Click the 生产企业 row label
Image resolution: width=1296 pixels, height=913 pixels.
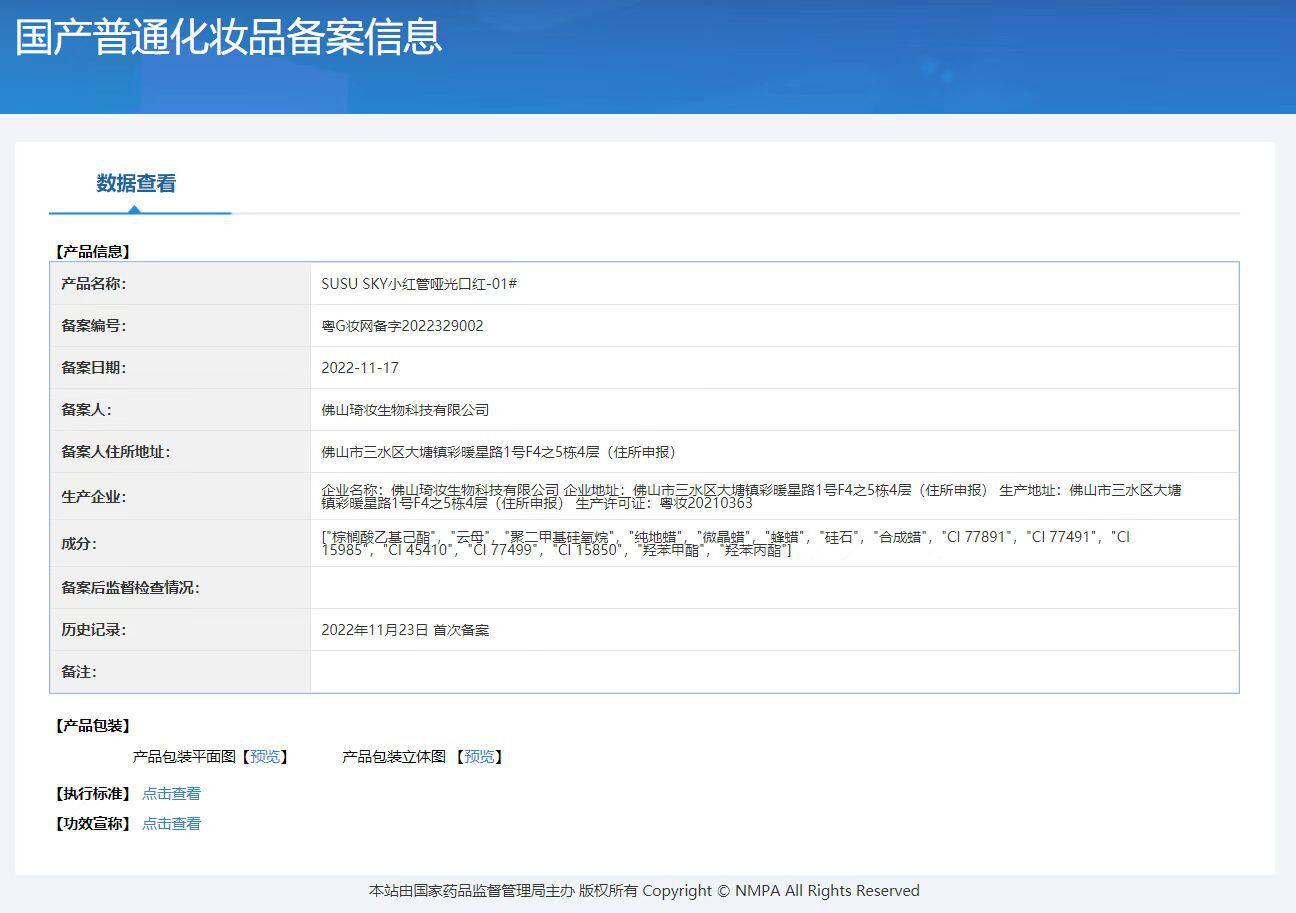pos(94,497)
